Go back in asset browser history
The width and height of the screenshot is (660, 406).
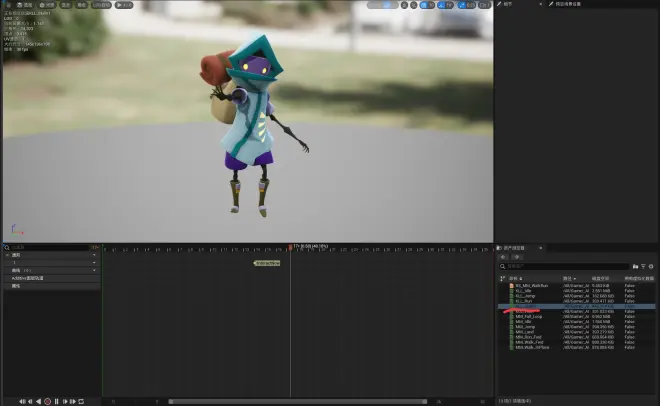tap(503, 257)
